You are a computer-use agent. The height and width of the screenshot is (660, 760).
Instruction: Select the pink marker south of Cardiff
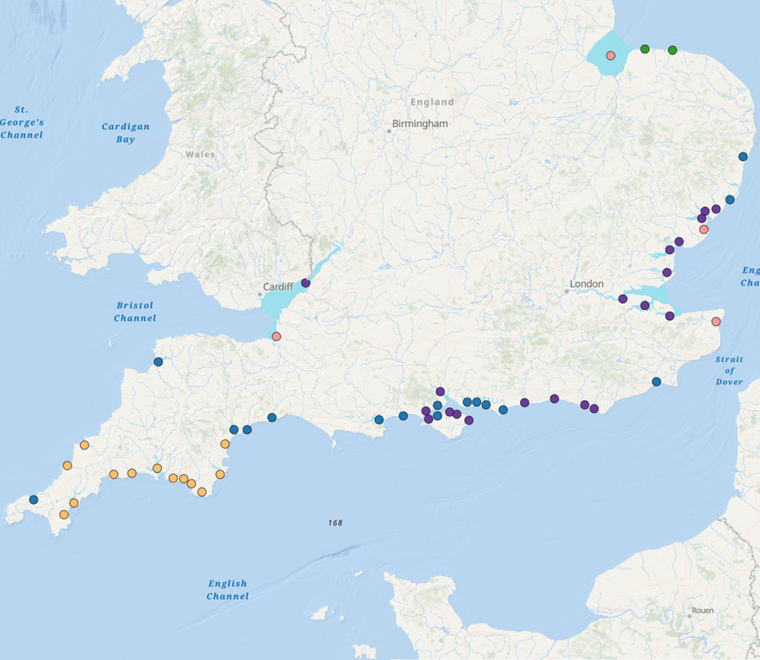(x=277, y=336)
